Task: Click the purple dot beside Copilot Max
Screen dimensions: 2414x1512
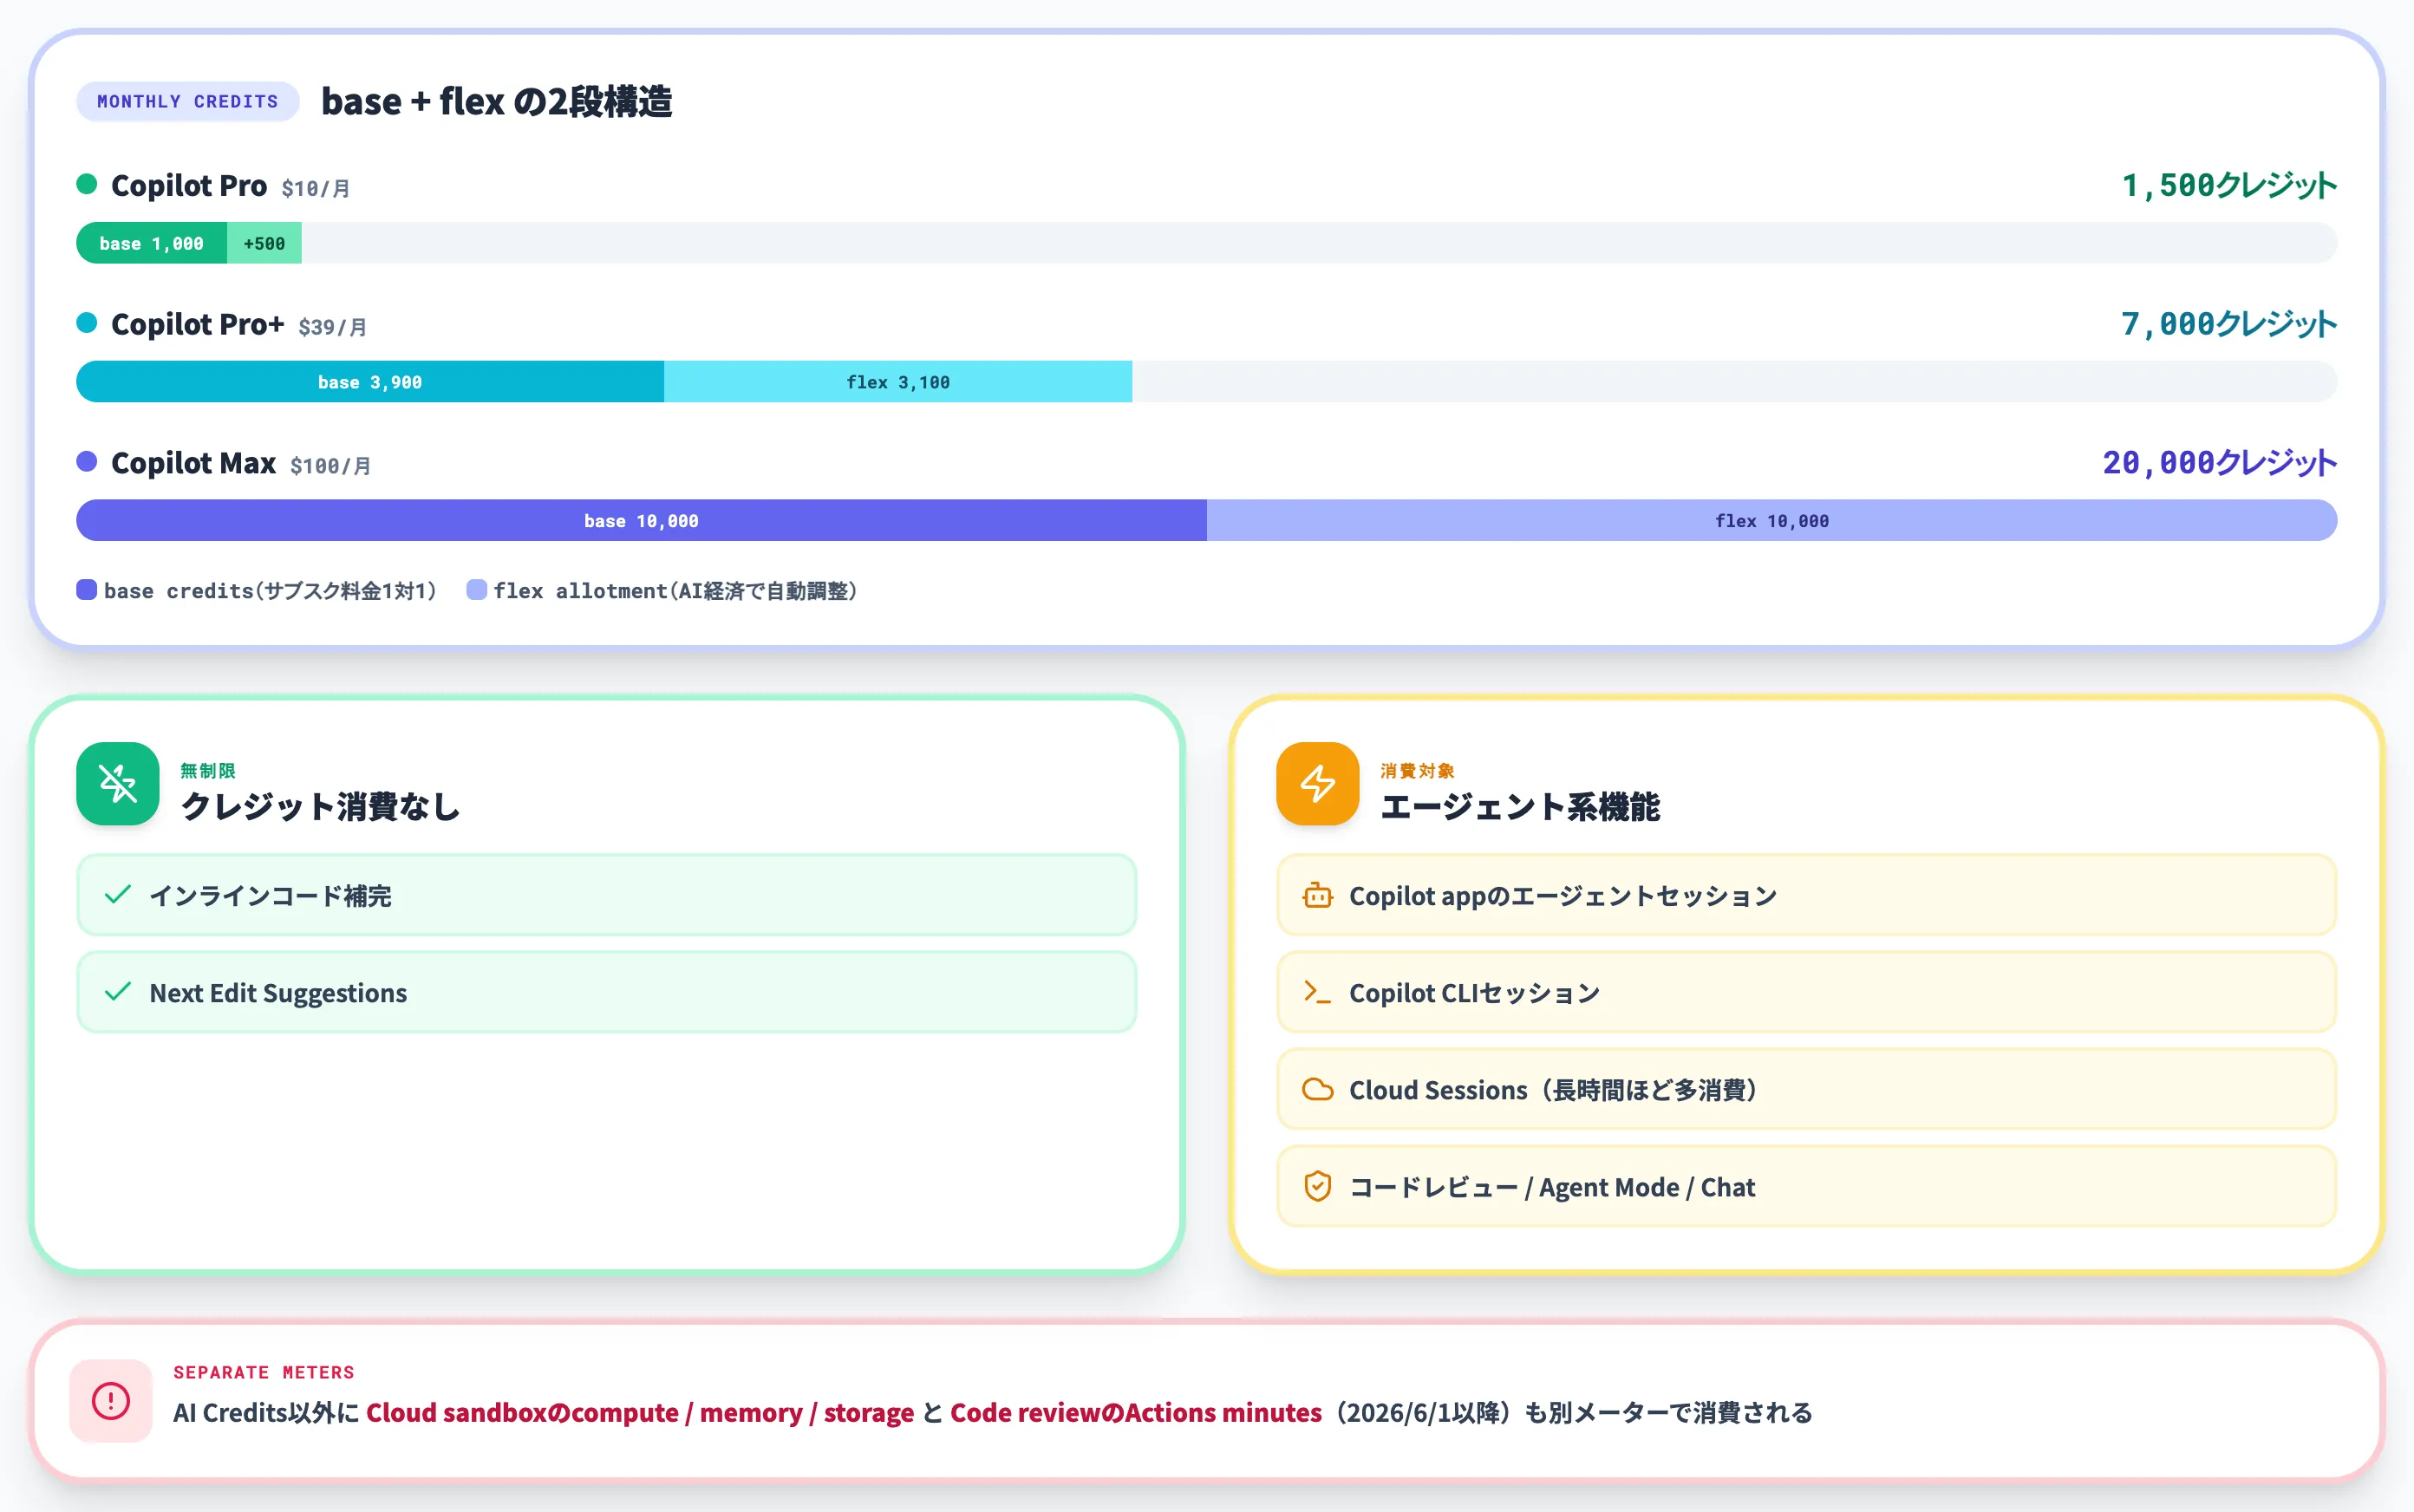Action: tap(87, 461)
